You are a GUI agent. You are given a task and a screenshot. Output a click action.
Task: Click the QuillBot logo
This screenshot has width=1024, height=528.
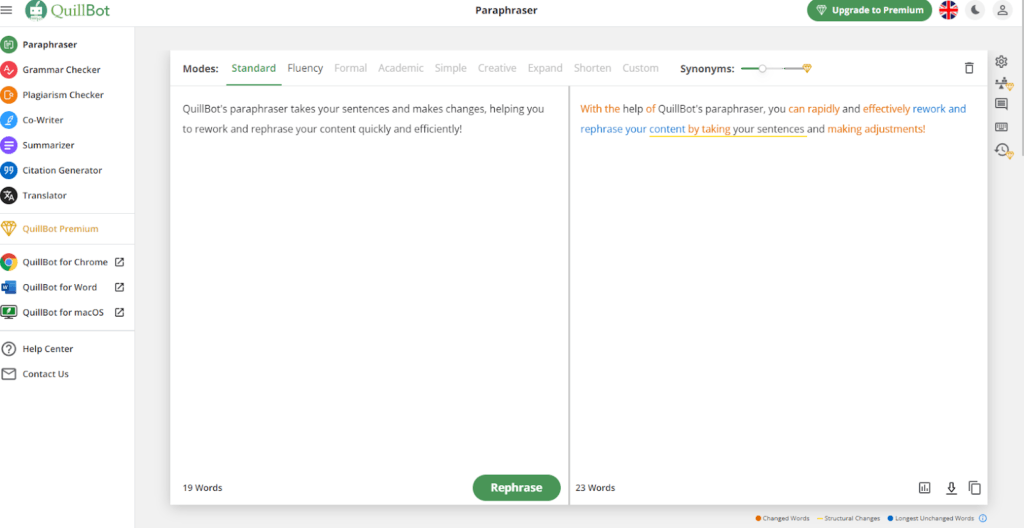[x=68, y=10]
